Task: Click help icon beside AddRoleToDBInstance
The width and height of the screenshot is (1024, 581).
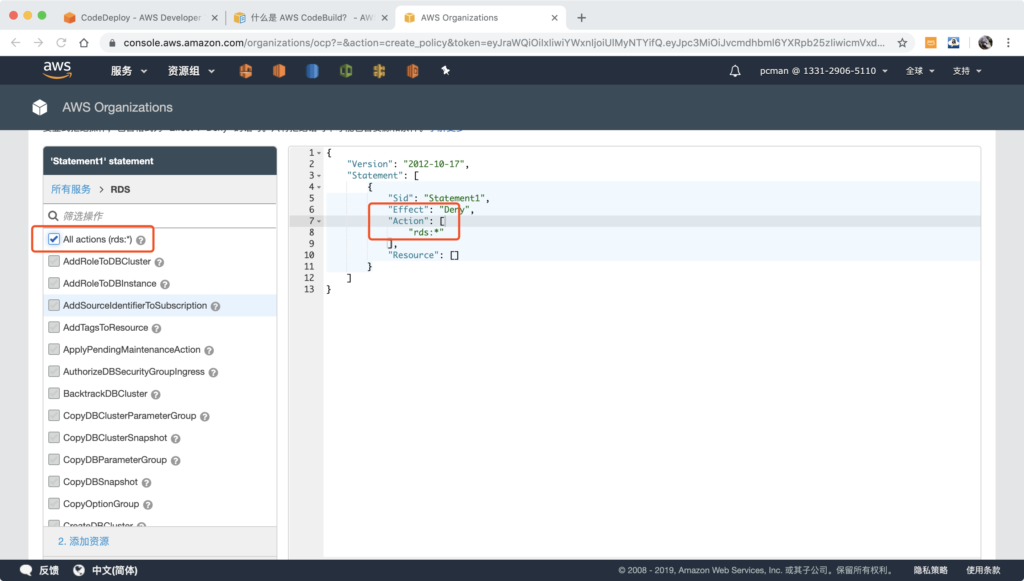Action: click(x=165, y=285)
